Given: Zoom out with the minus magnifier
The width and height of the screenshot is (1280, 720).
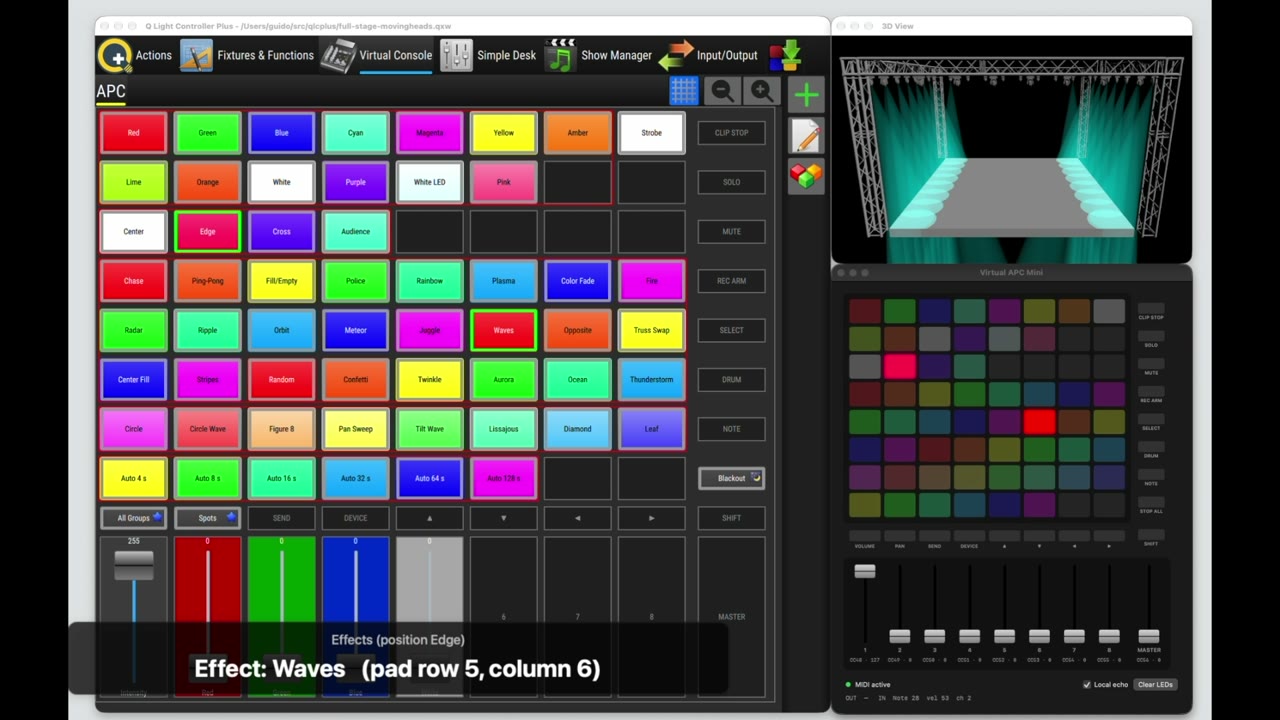Looking at the screenshot, I should click(723, 91).
